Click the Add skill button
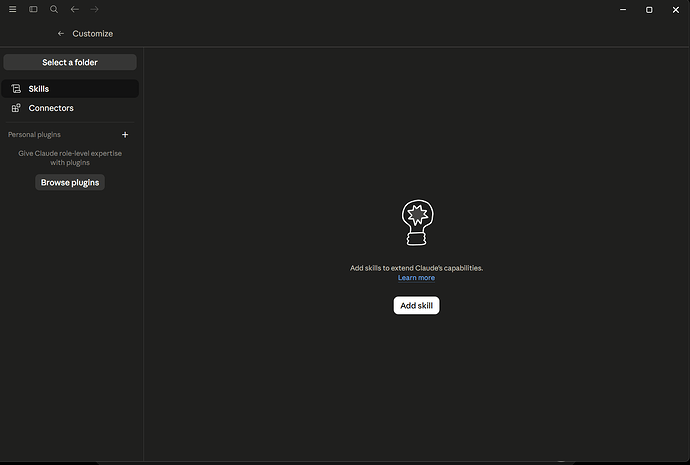This screenshot has width=690, height=465. 416,305
